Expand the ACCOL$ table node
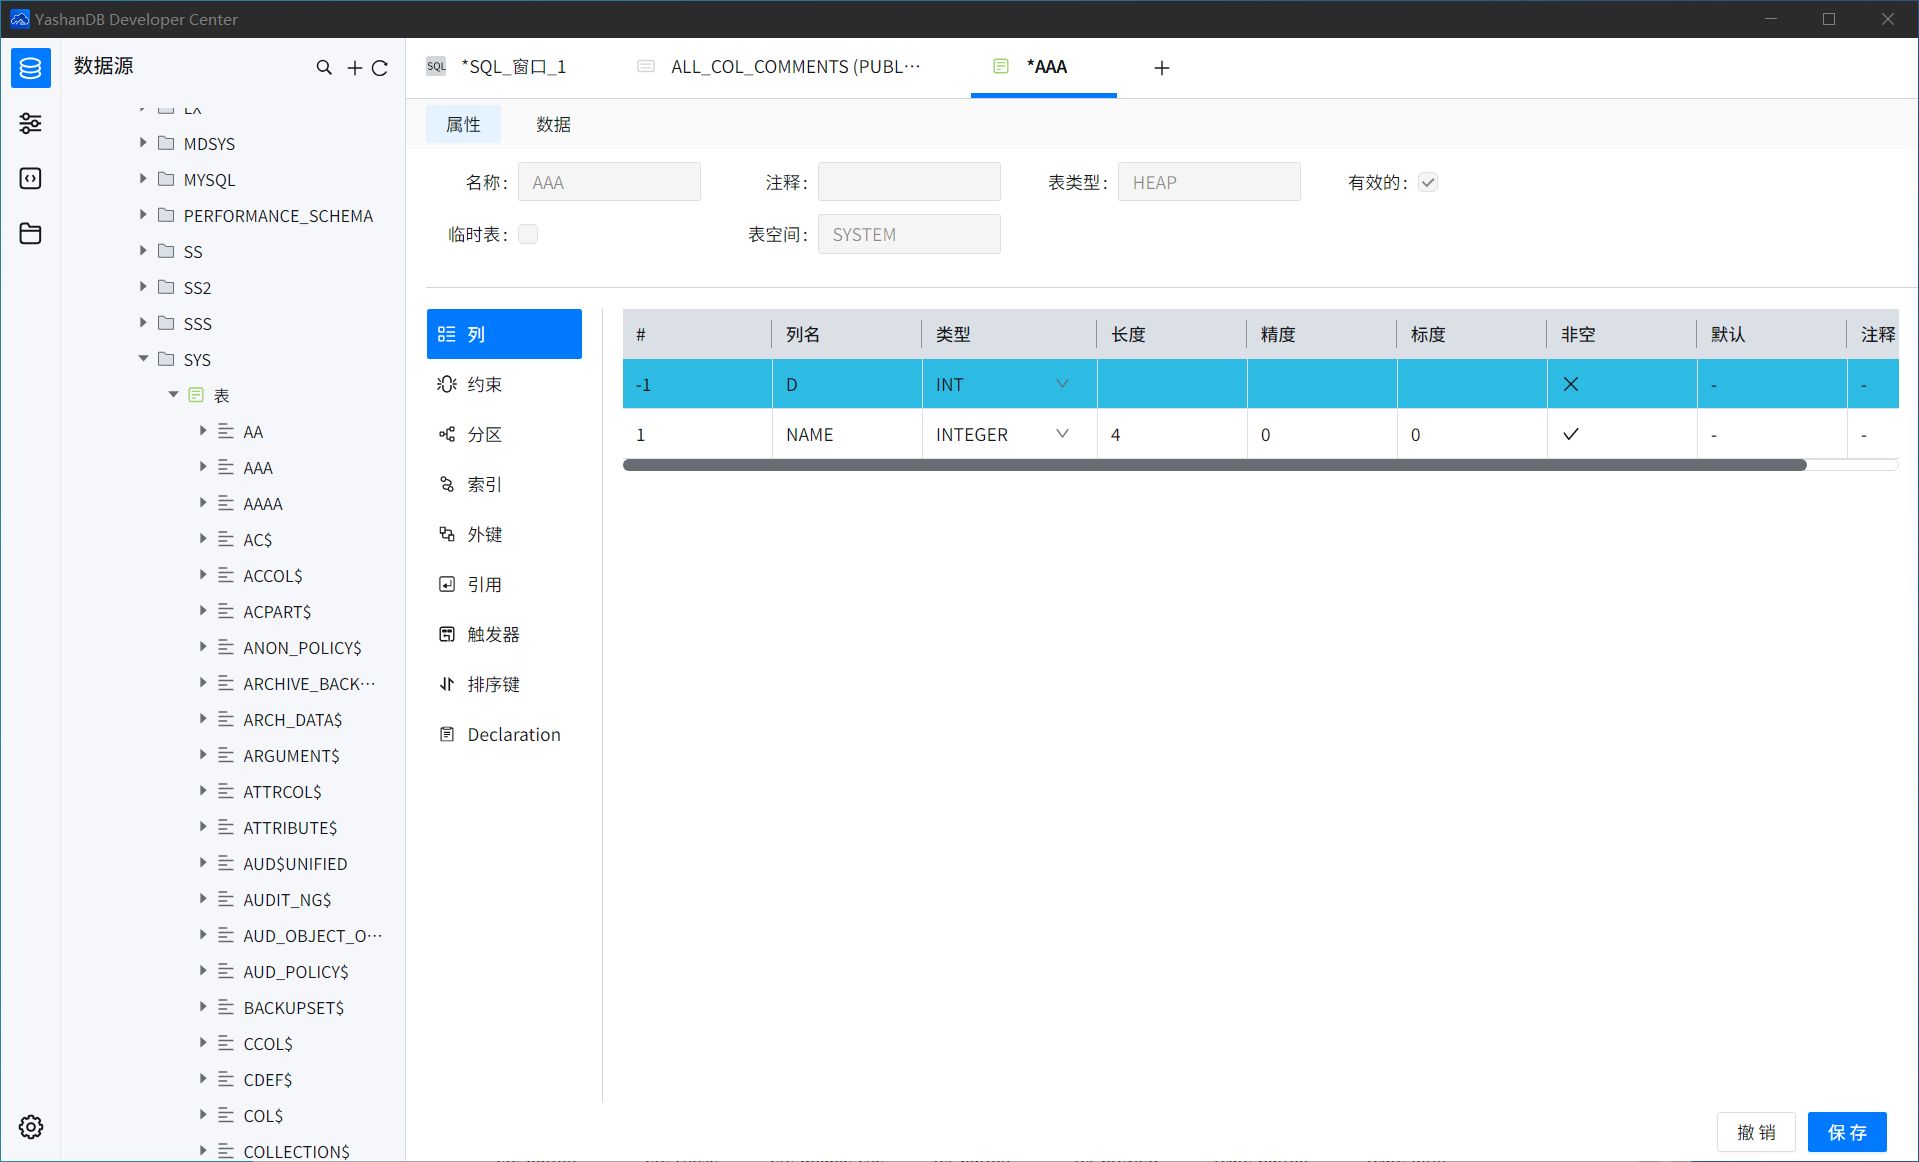 [203, 574]
